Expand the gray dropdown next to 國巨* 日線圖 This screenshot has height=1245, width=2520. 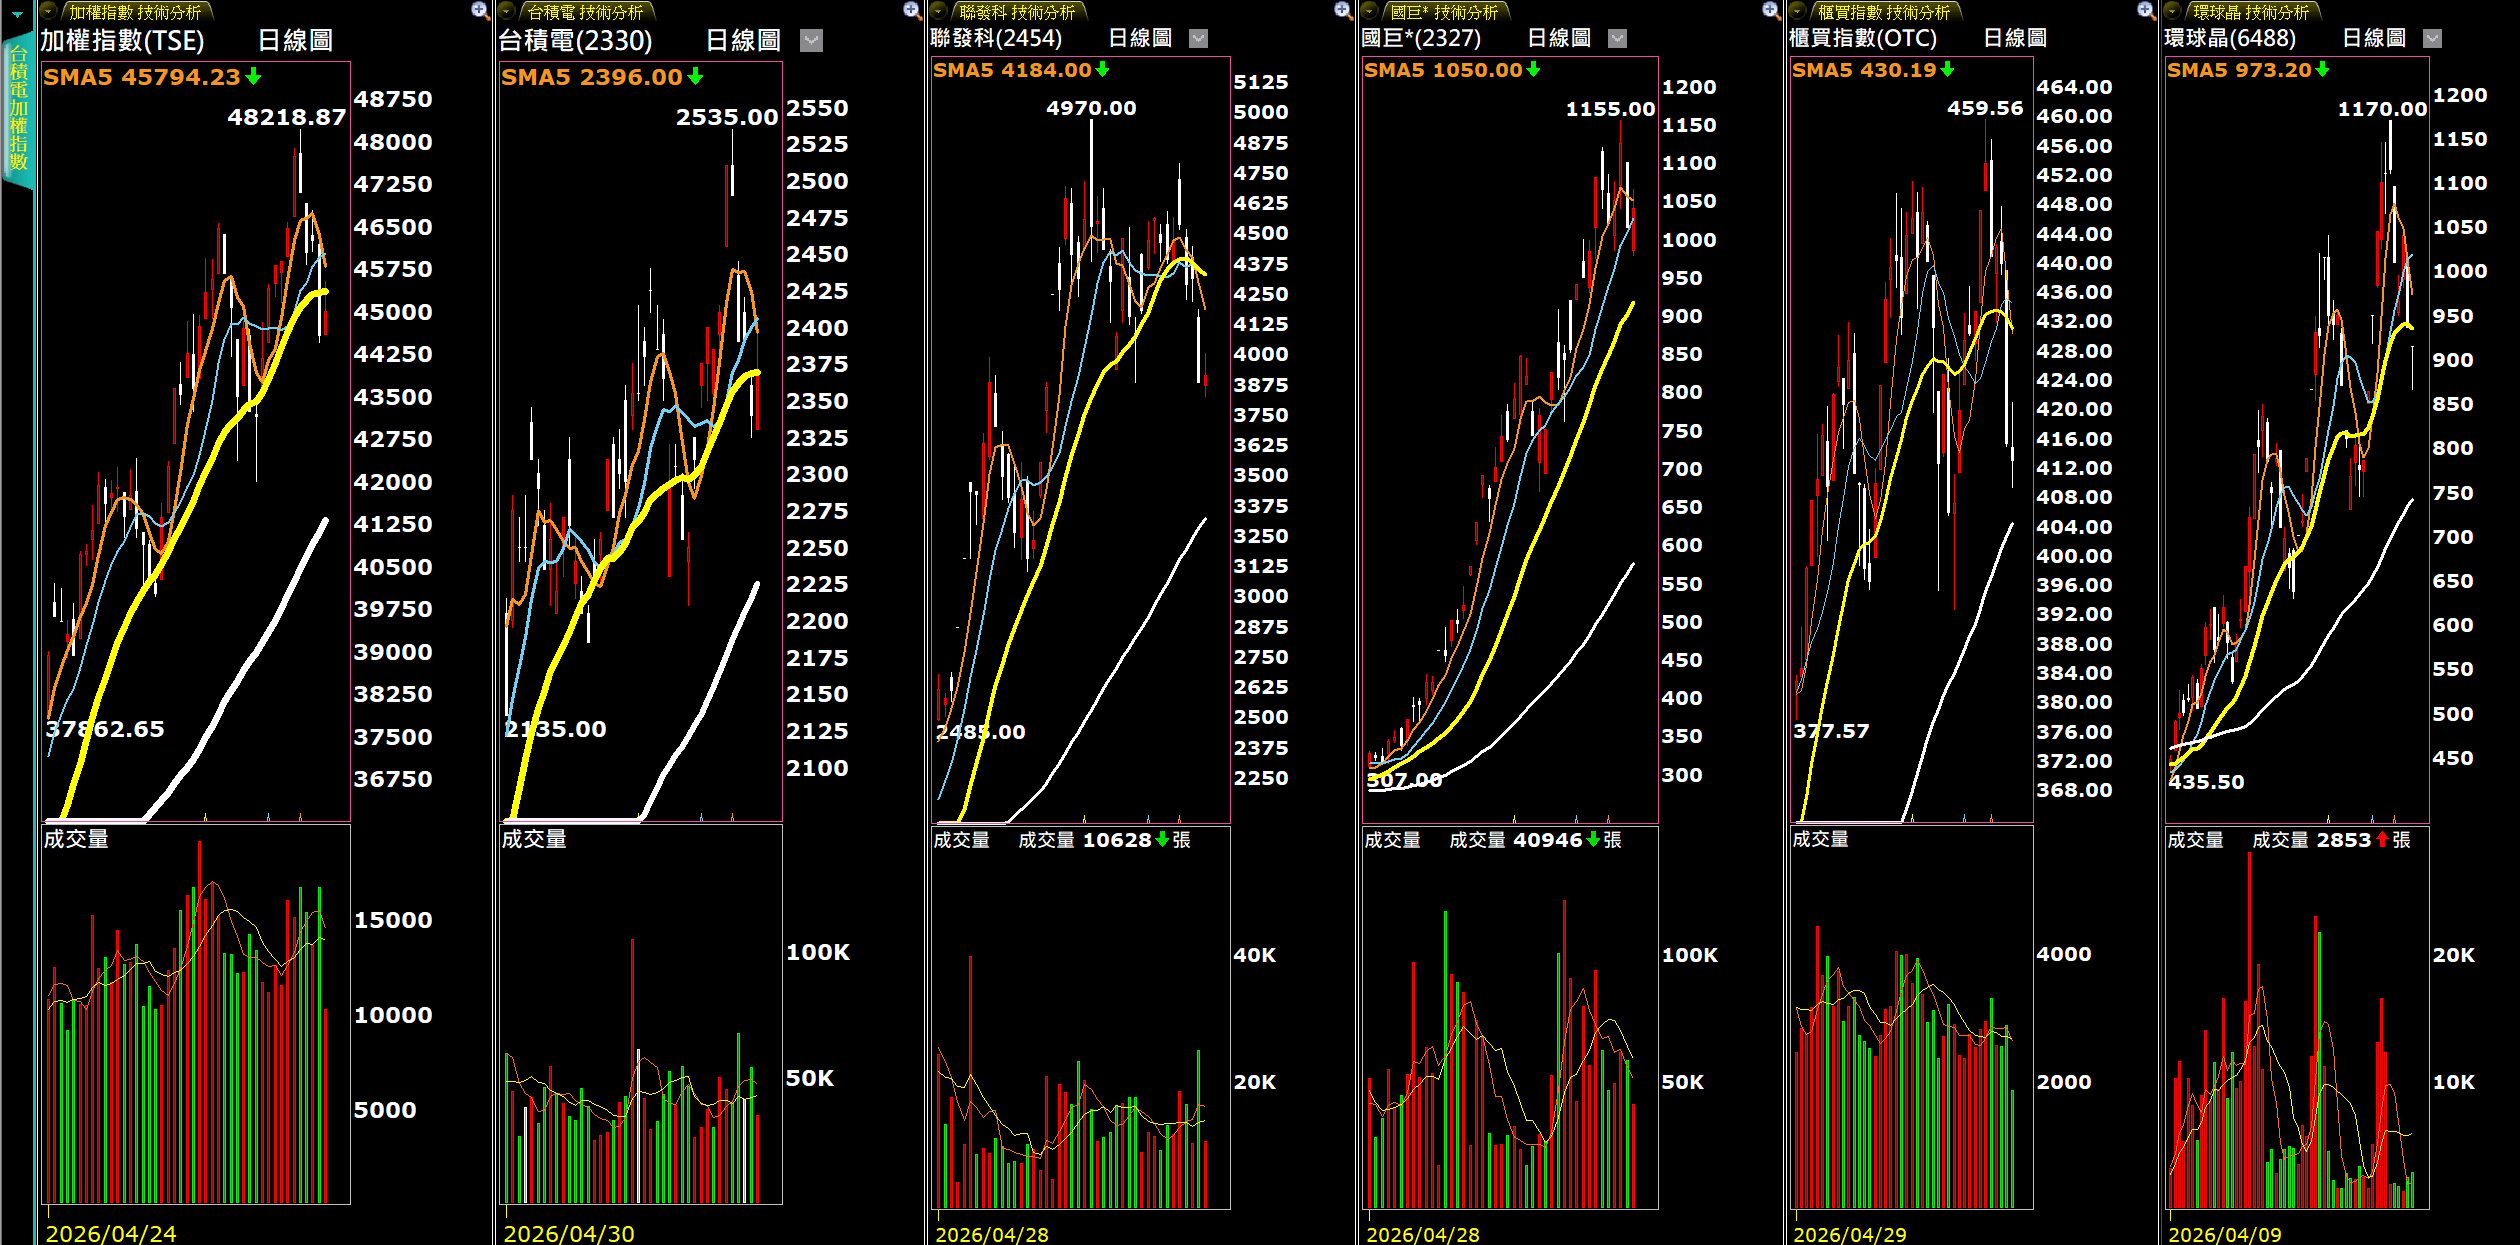click(1617, 38)
